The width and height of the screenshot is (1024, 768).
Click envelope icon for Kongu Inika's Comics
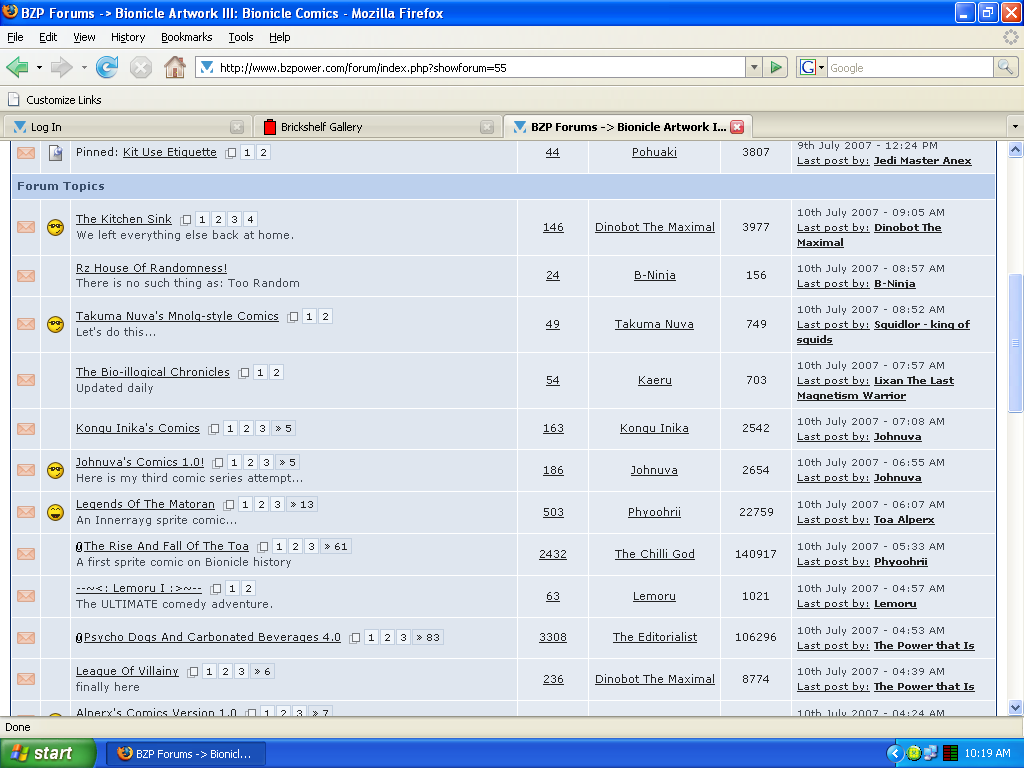(x=26, y=429)
